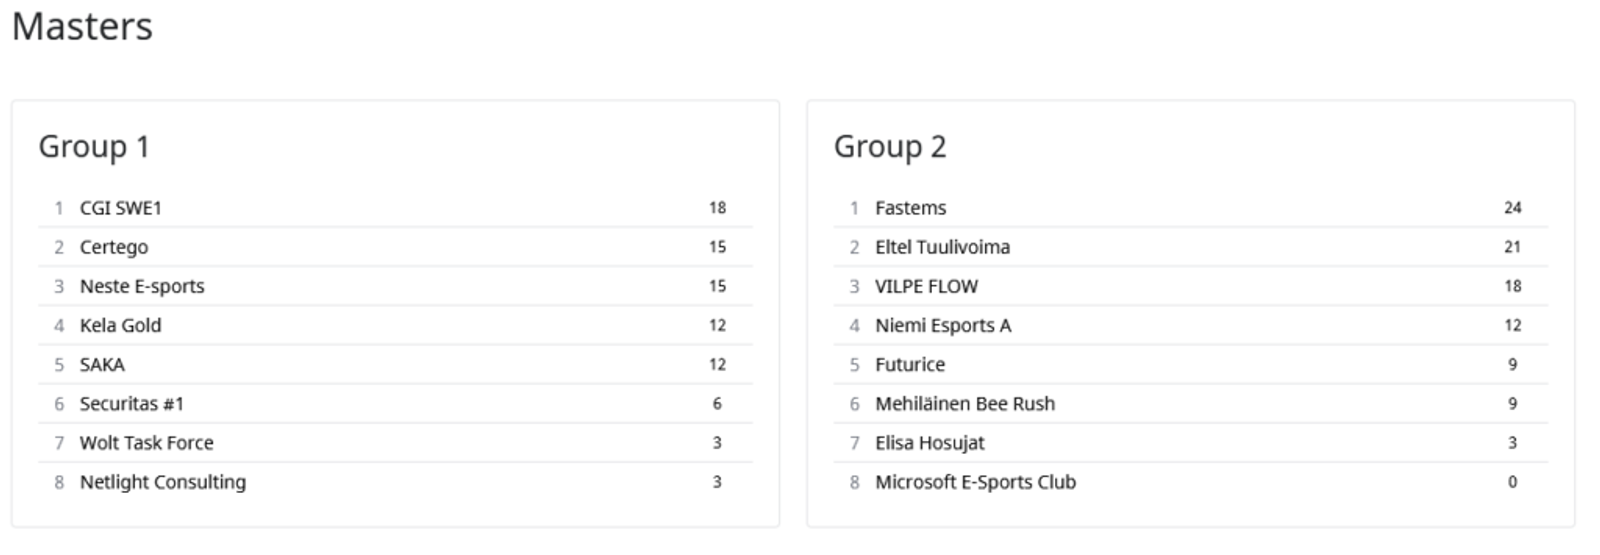Click the Group 2 heading
Screen dimensions: 1600x555
point(889,146)
